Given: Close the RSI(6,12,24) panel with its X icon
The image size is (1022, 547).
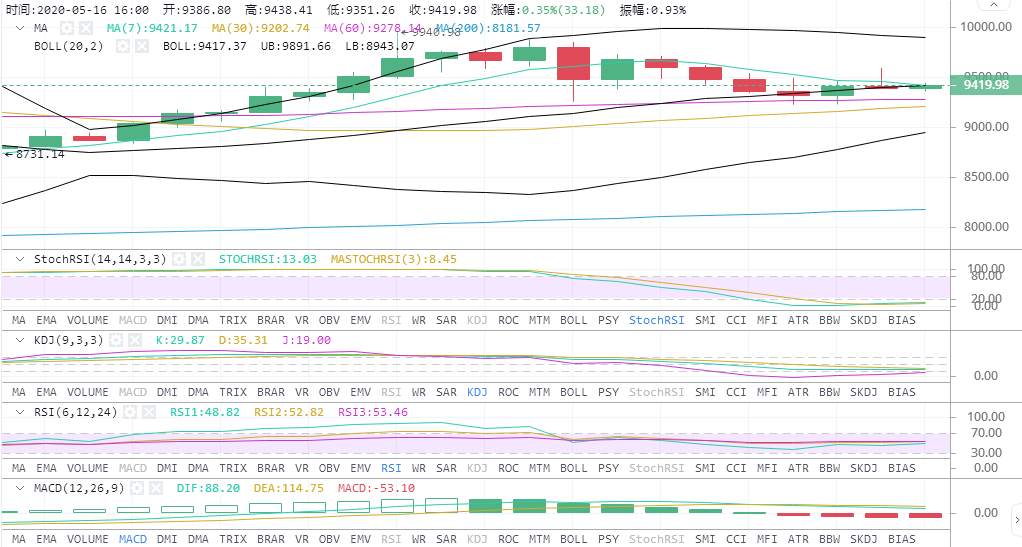Looking at the screenshot, I should pyautogui.click(x=149, y=412).
